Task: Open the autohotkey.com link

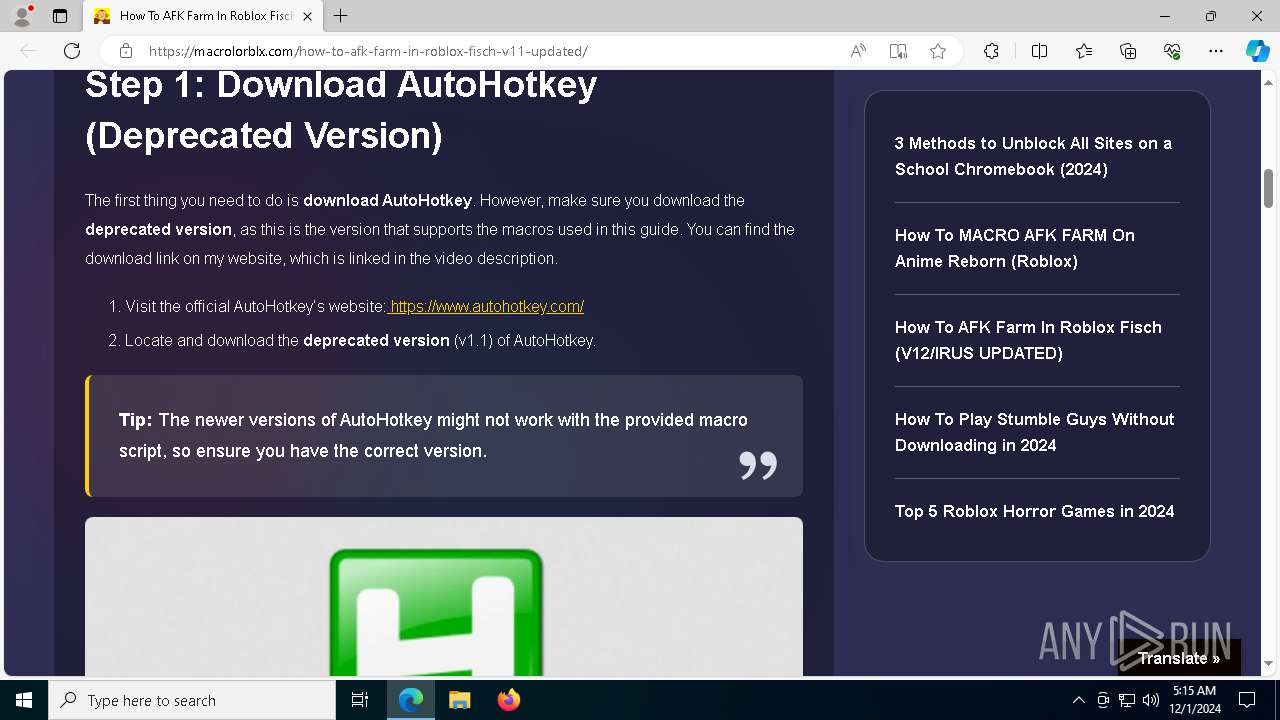Action: (486, 306)
